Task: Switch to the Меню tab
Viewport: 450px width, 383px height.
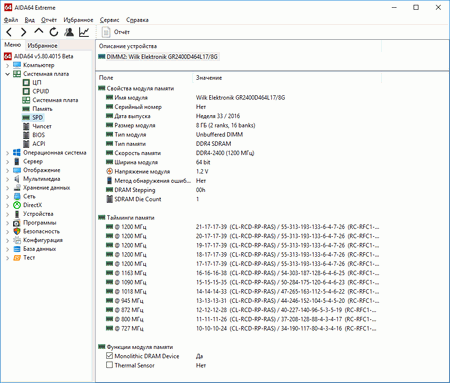Action: [13, 45]
